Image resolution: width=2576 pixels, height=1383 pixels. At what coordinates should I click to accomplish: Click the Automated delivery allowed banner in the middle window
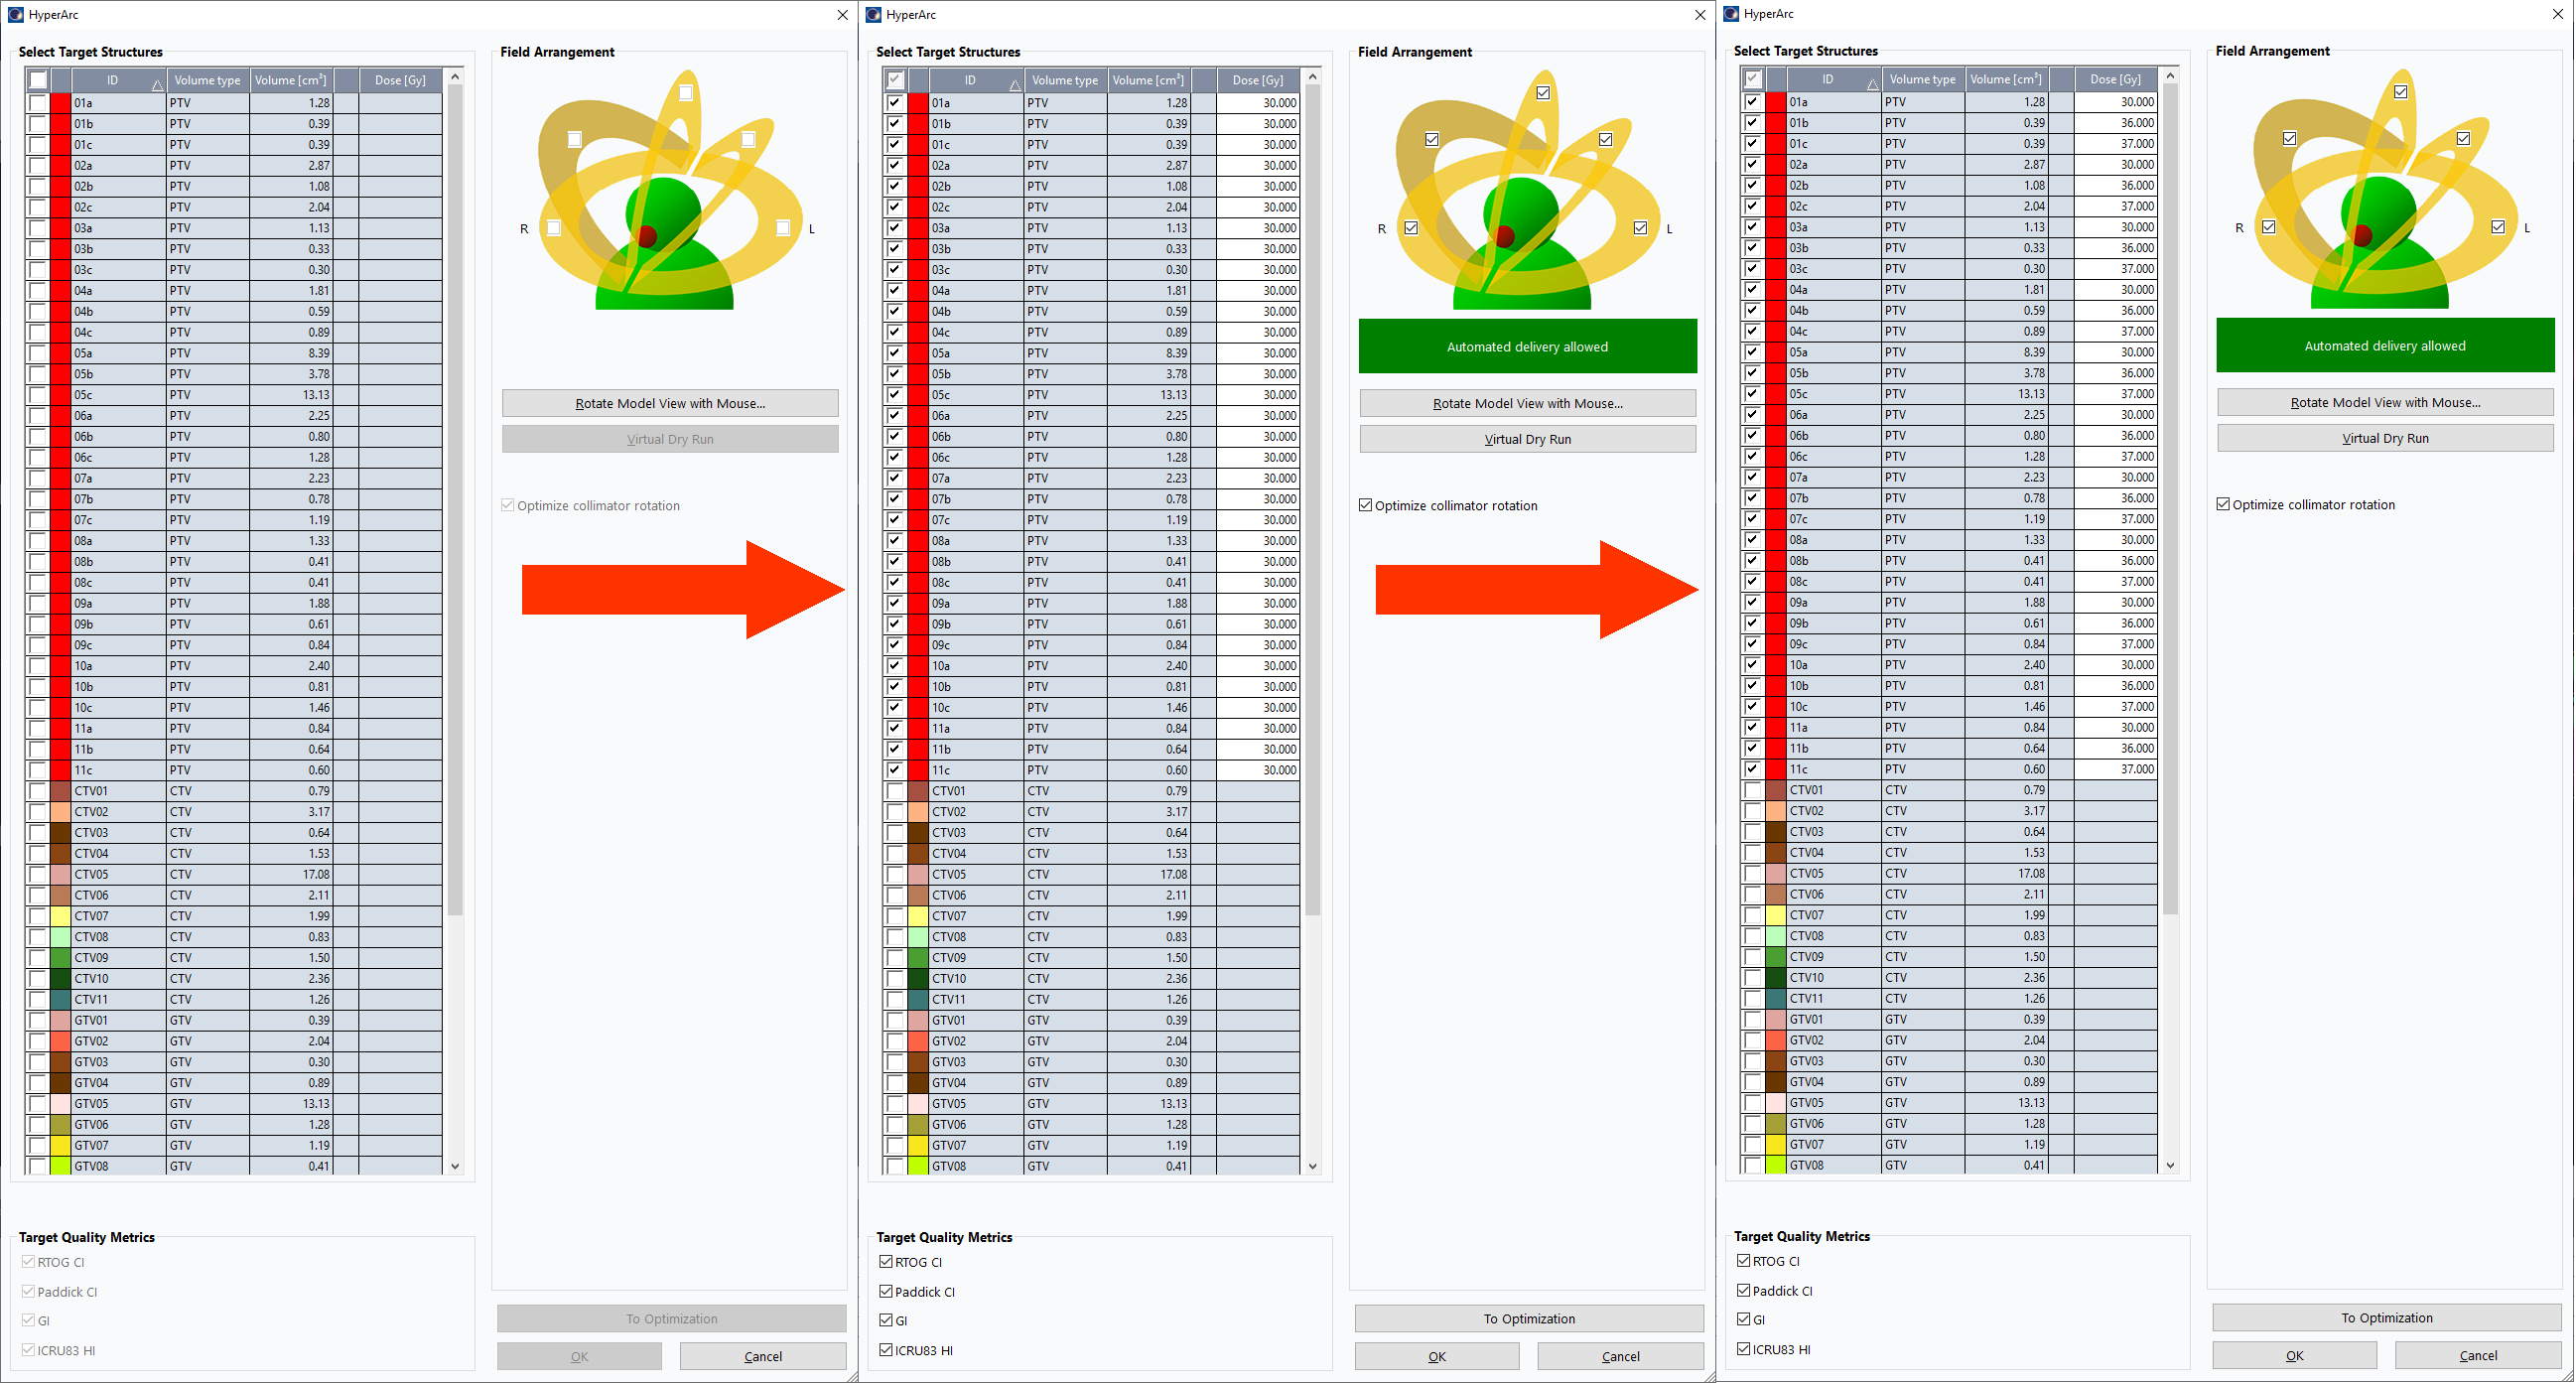pos(1527,346)
